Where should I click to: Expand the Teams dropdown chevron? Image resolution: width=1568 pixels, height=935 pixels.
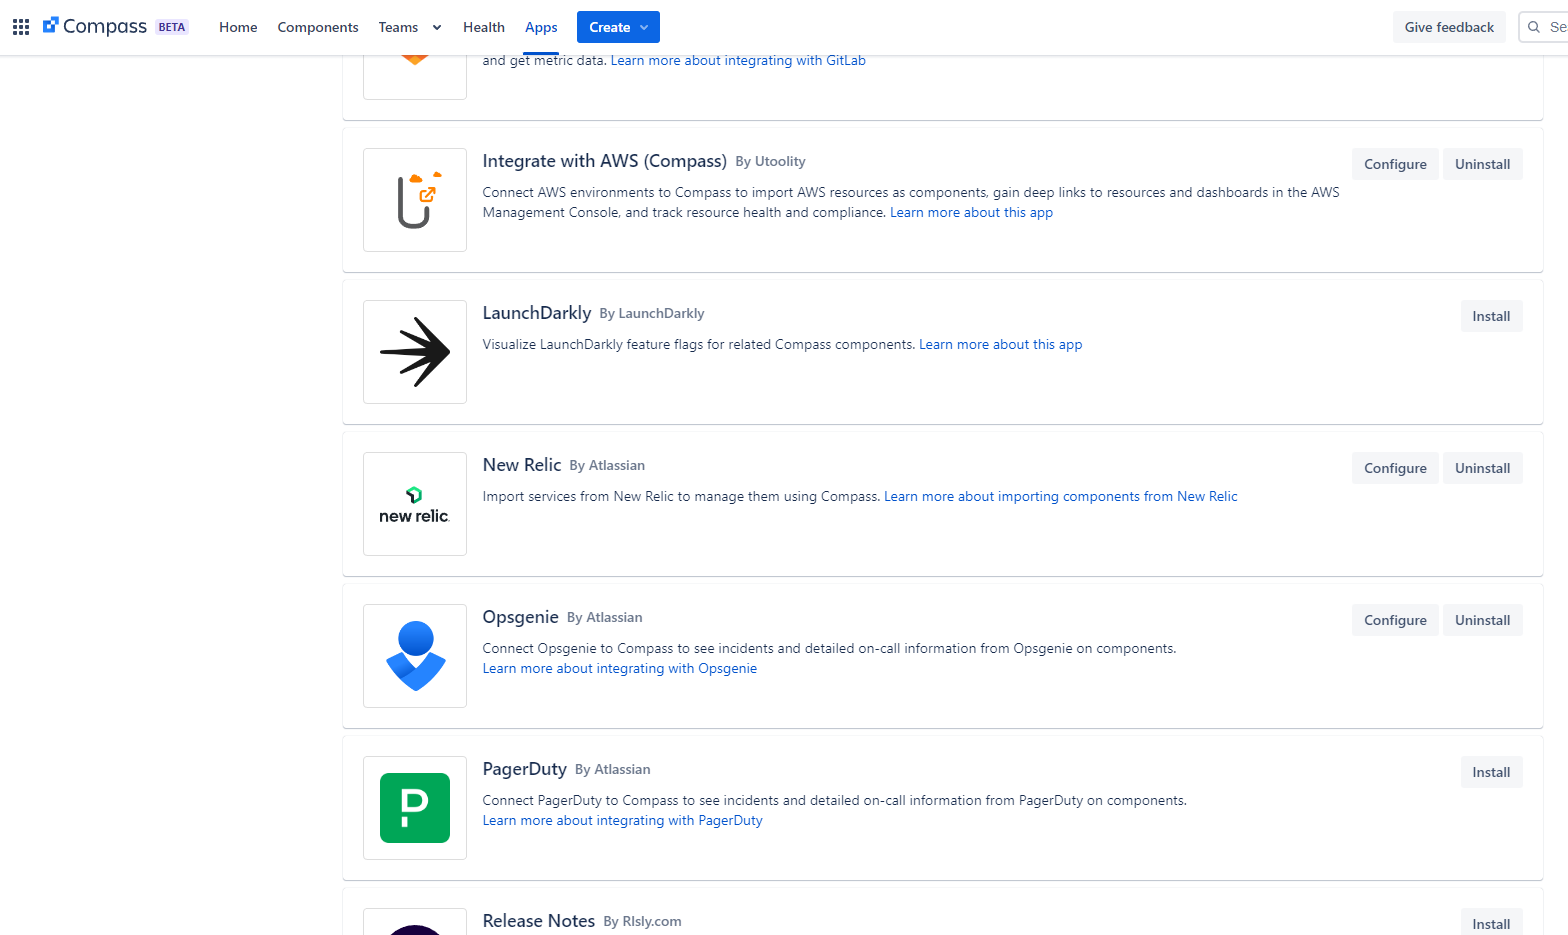(437, 28)
